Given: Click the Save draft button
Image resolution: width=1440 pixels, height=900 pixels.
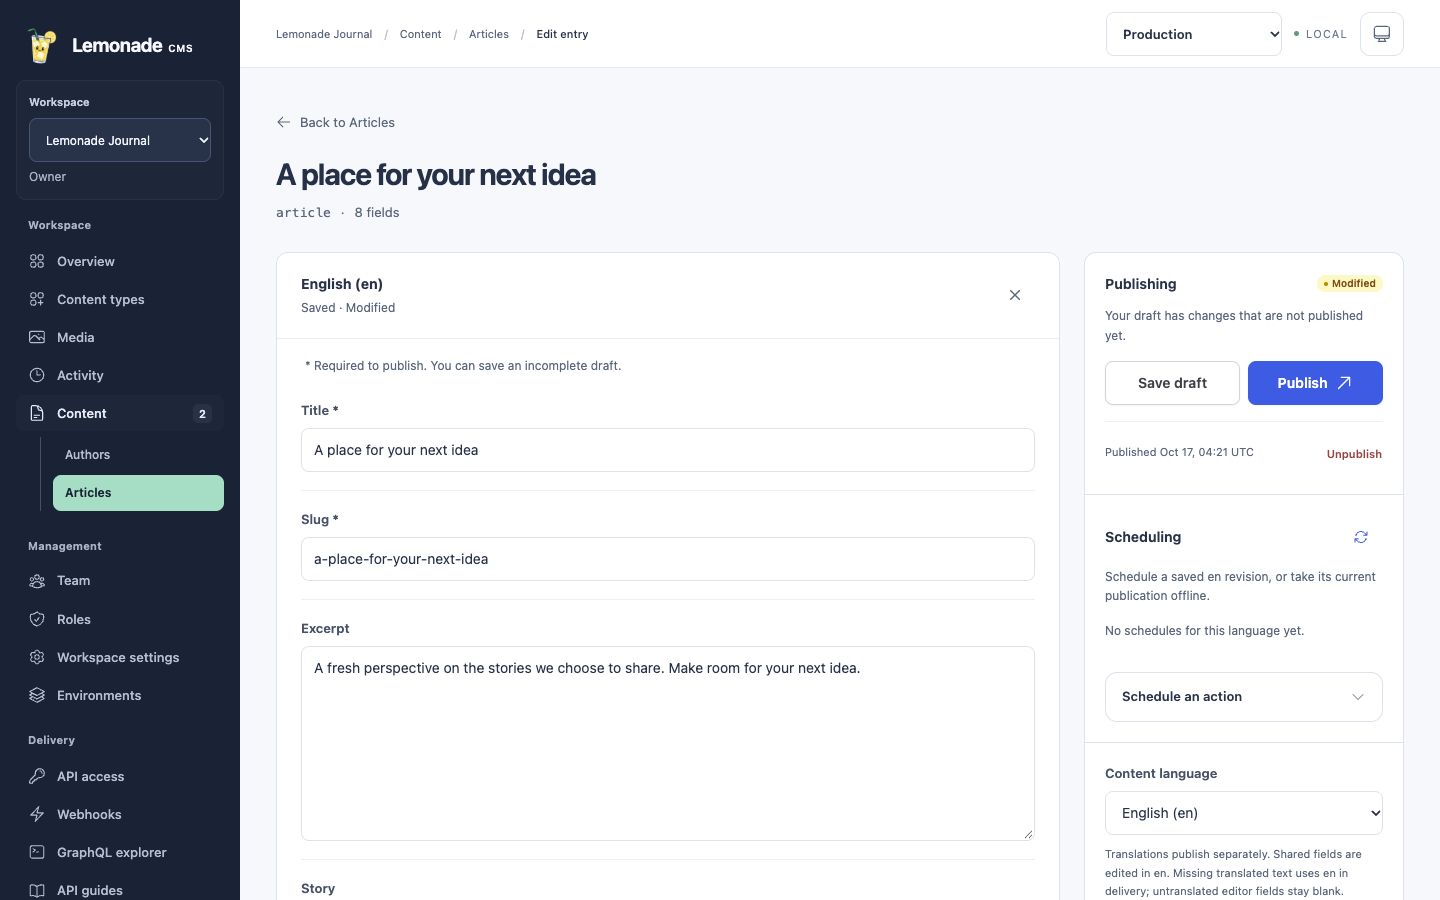Looking at the screenshot, I should tap(1172, 383).
